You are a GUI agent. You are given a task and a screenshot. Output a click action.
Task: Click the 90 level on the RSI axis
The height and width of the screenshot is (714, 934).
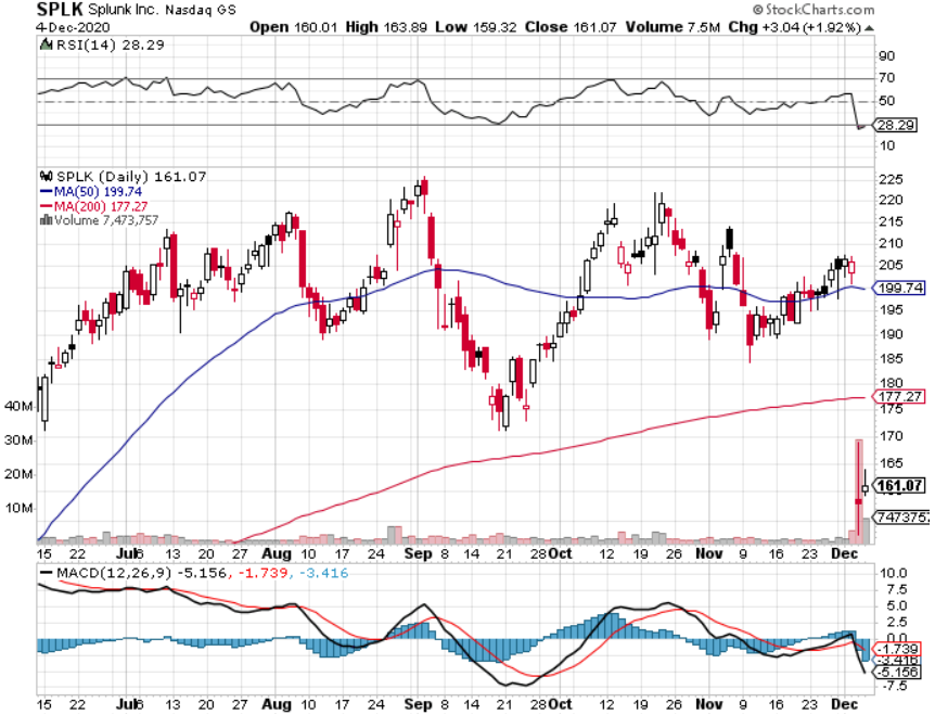(x=886, y=56)
